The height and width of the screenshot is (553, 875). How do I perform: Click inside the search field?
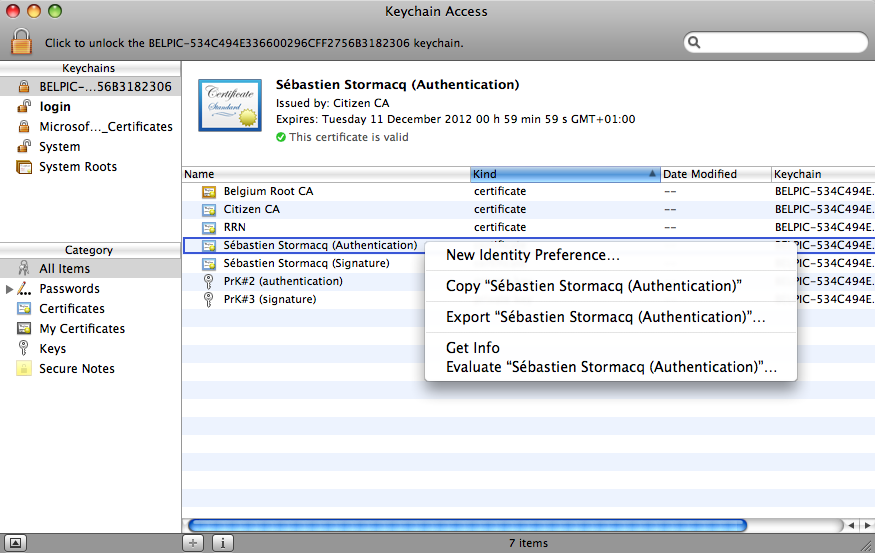(x=776, y=42)
